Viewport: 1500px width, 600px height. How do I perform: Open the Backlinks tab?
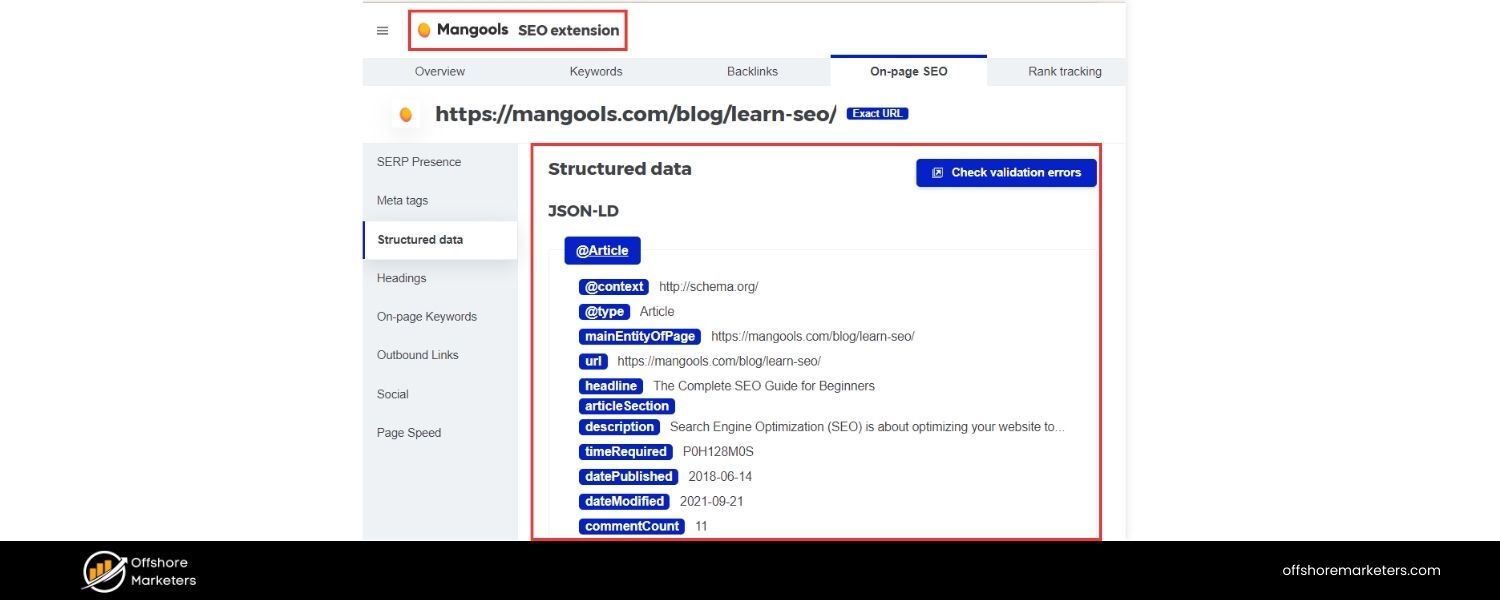click(752, 72)
